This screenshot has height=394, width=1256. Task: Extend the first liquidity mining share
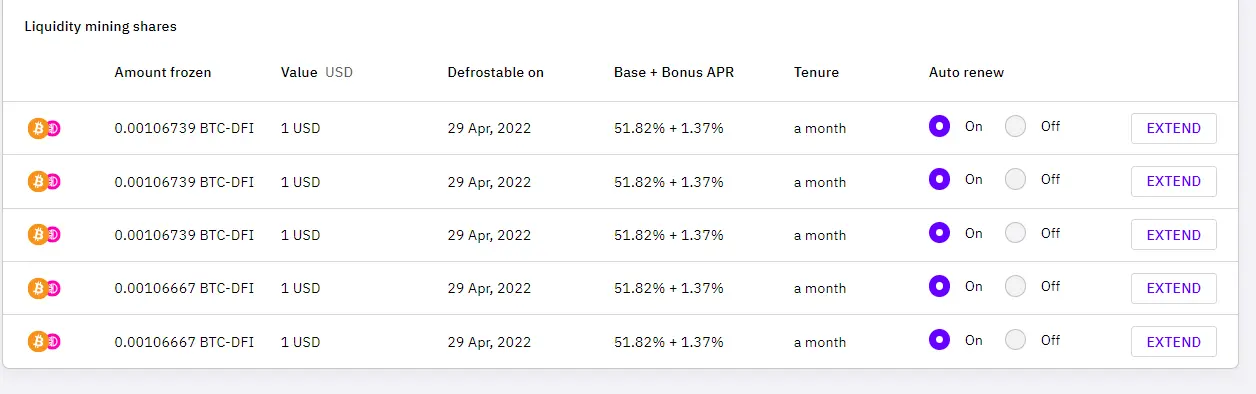1173,128
